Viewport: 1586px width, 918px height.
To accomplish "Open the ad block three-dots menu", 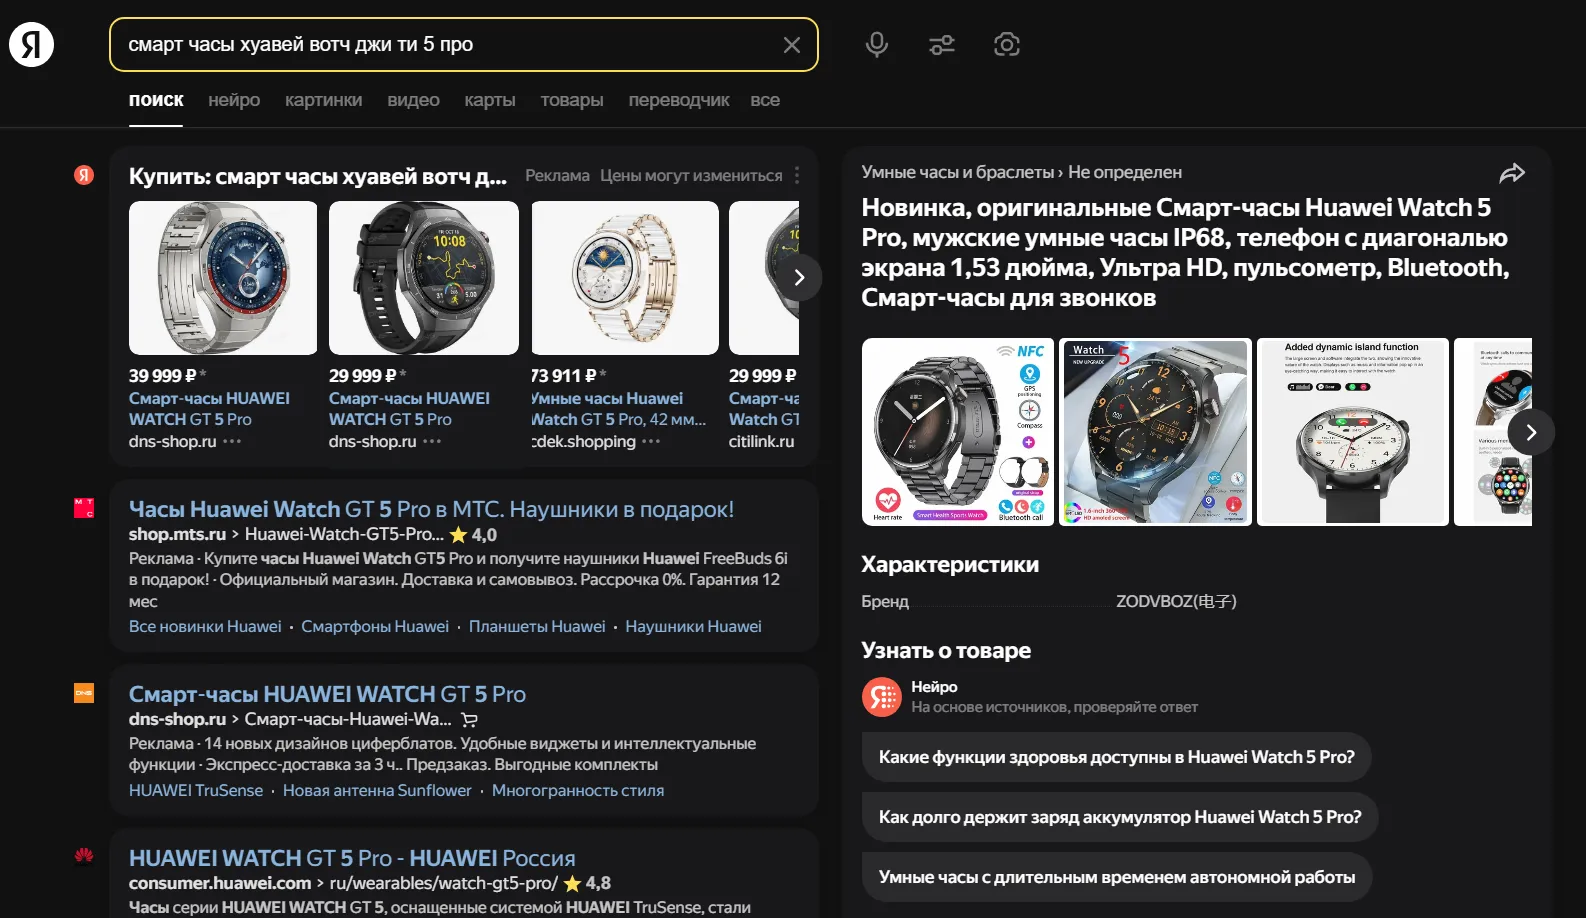I will pyautogui.click(x=797, y=176).
